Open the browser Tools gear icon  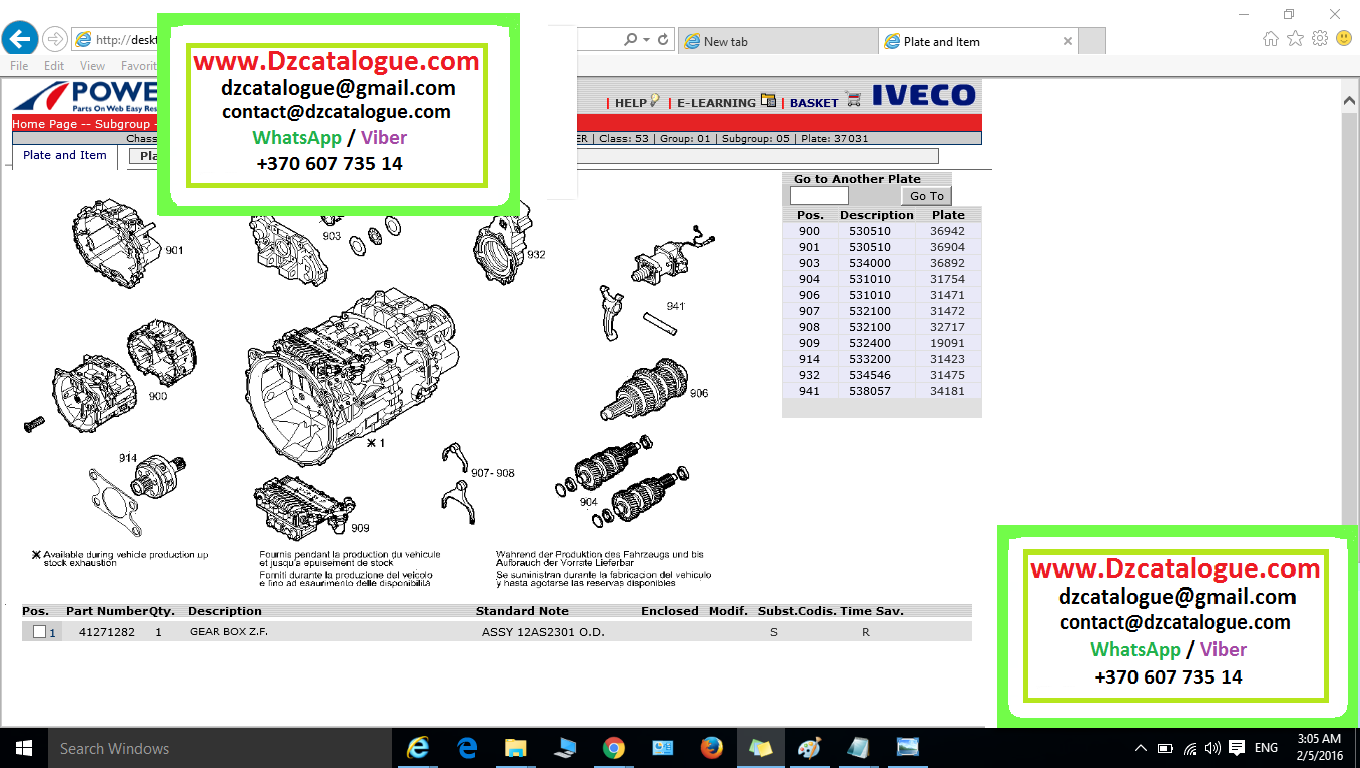[x=1319, y=39]
